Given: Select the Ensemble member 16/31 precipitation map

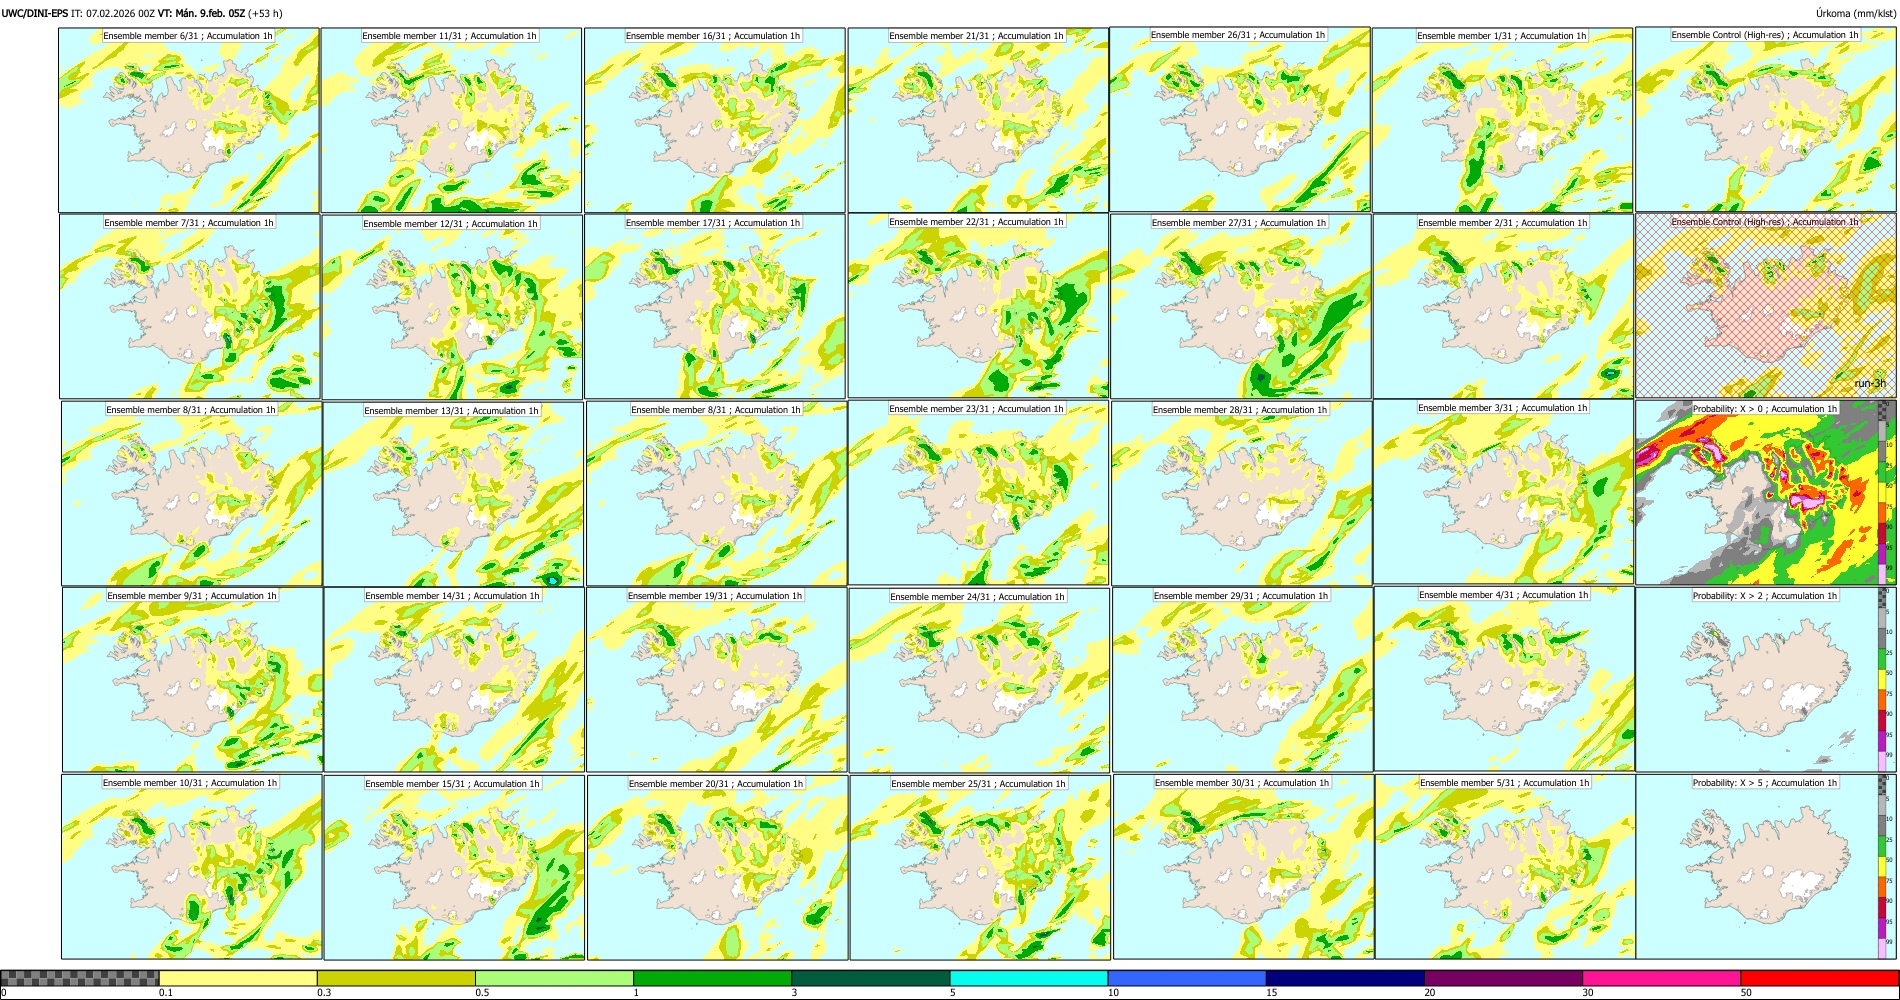Looking at the screenshot, I should coord(715,120).
